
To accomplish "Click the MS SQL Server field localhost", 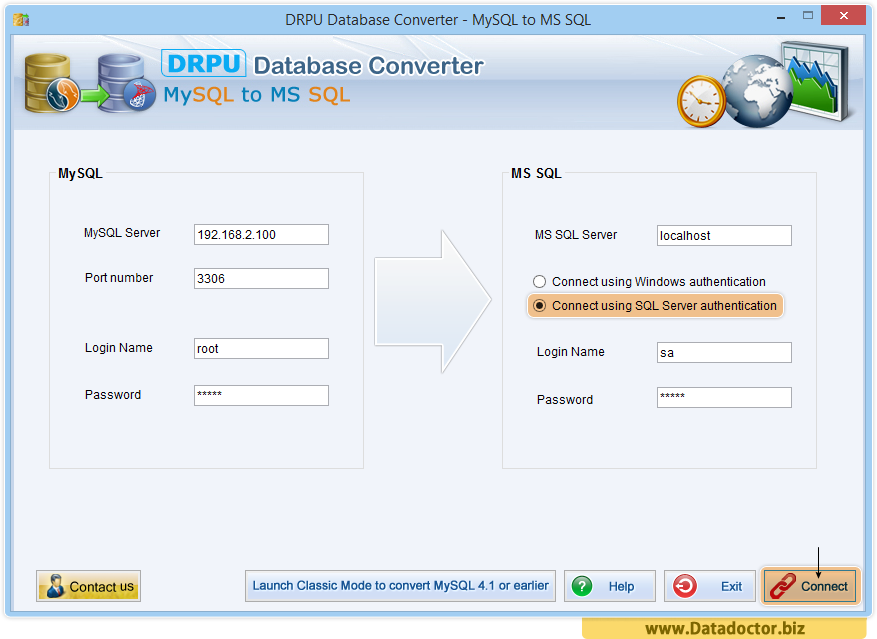I will point(724,236).
